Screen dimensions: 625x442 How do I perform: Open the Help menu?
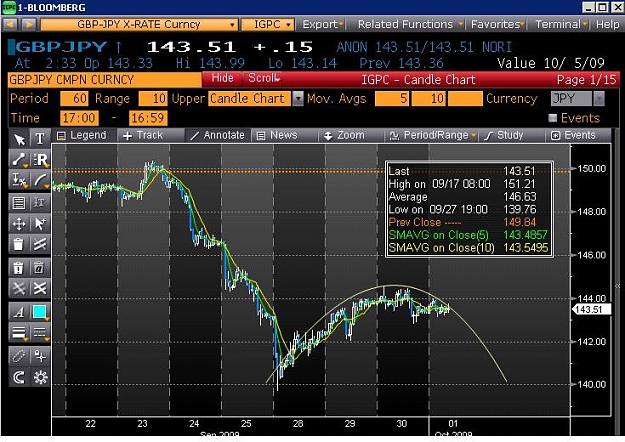607,24
